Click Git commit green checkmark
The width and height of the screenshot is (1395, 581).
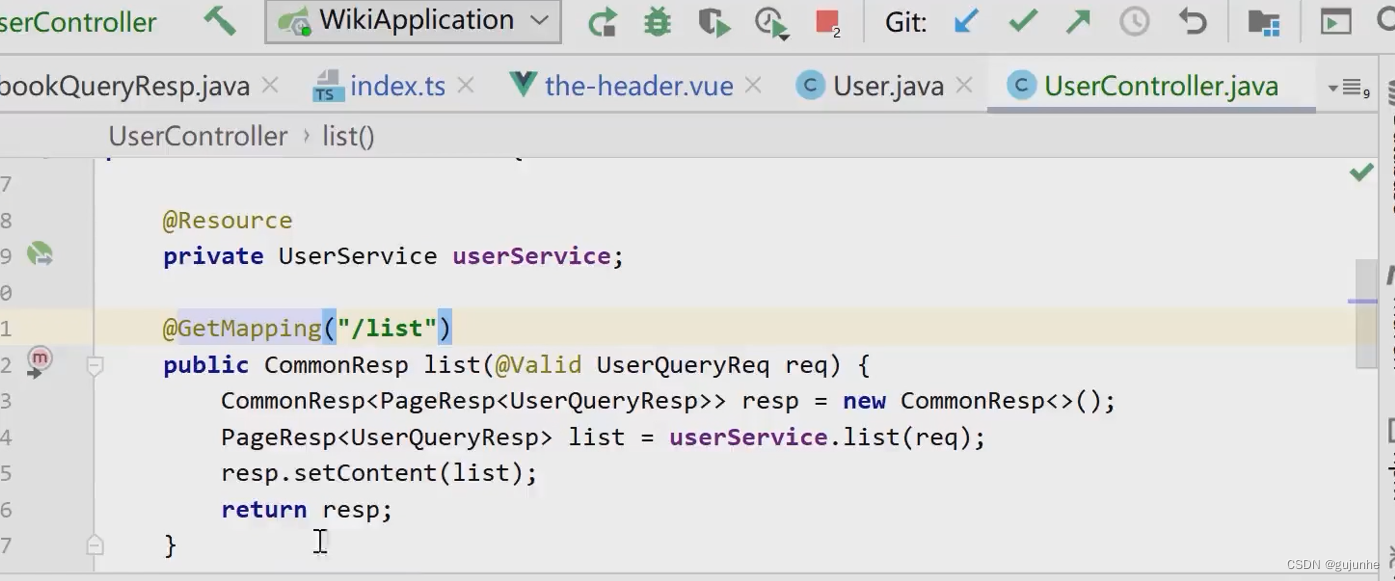1022,21
